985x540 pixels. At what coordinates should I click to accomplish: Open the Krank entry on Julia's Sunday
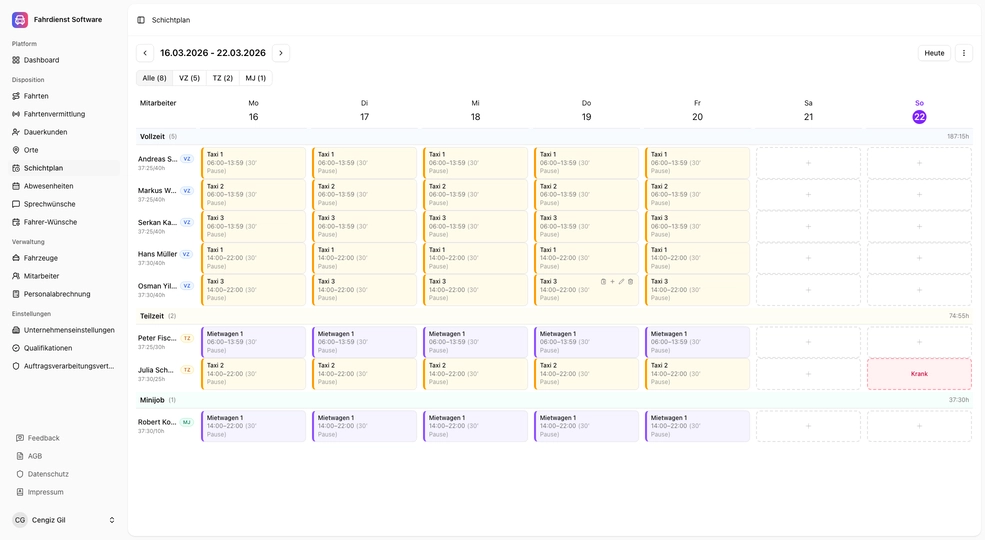click(x=919, y=374)
